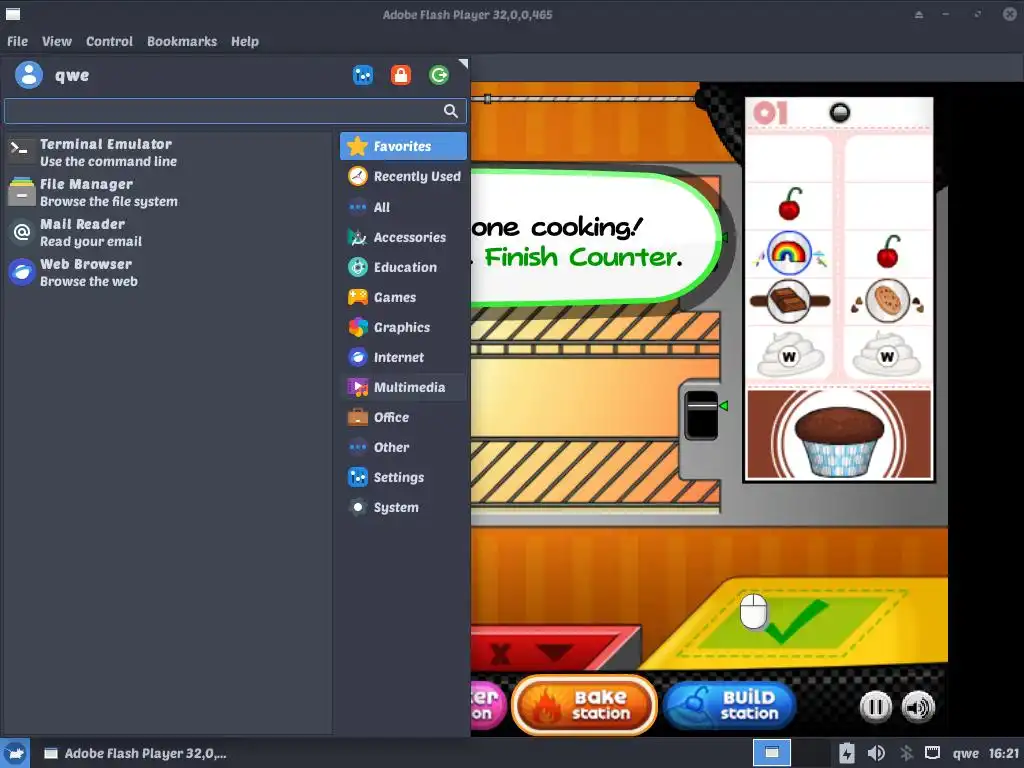Image resolution: width=1024 pixels, height=768 pixels.
Task: Switch to the Build Station
Action: coord(730,705)
